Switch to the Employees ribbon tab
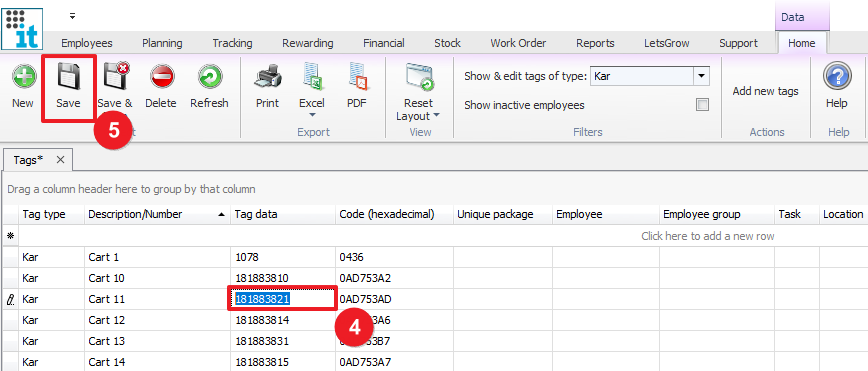Image resolution: width=868 pixels, height=371 pixels. (x=87, y=43)
